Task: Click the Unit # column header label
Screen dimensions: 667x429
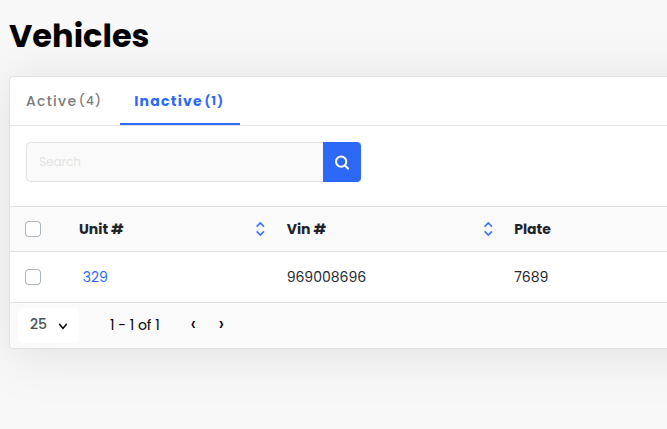Action: click(x=101, y=229)
